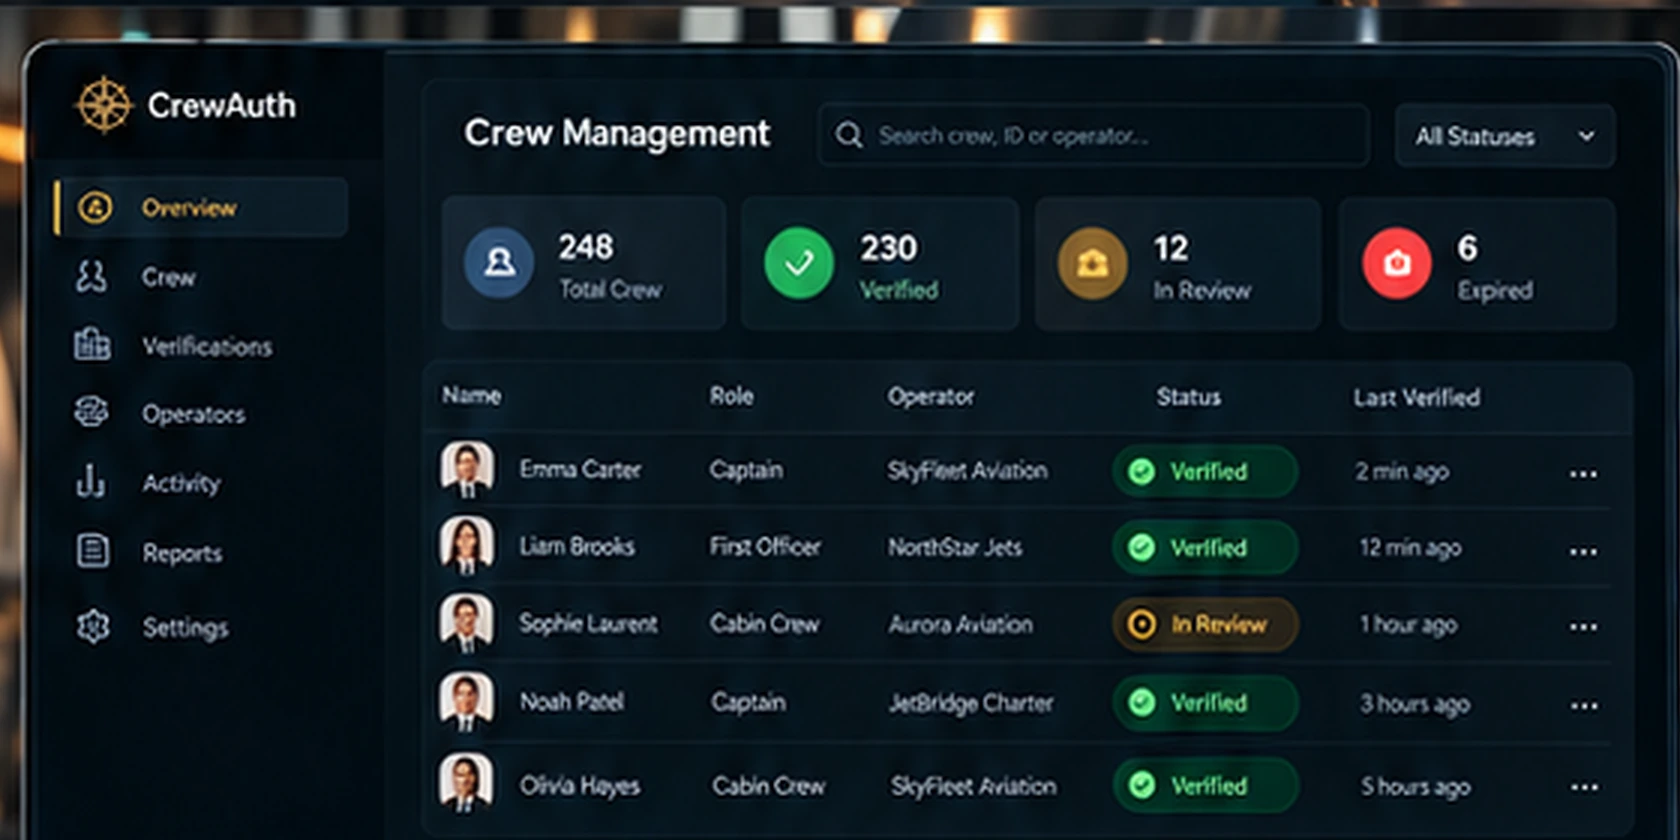Open the more options for Liam Brooks
Viewport: 1680px width, 840px height.
(x=1583, y=551)
